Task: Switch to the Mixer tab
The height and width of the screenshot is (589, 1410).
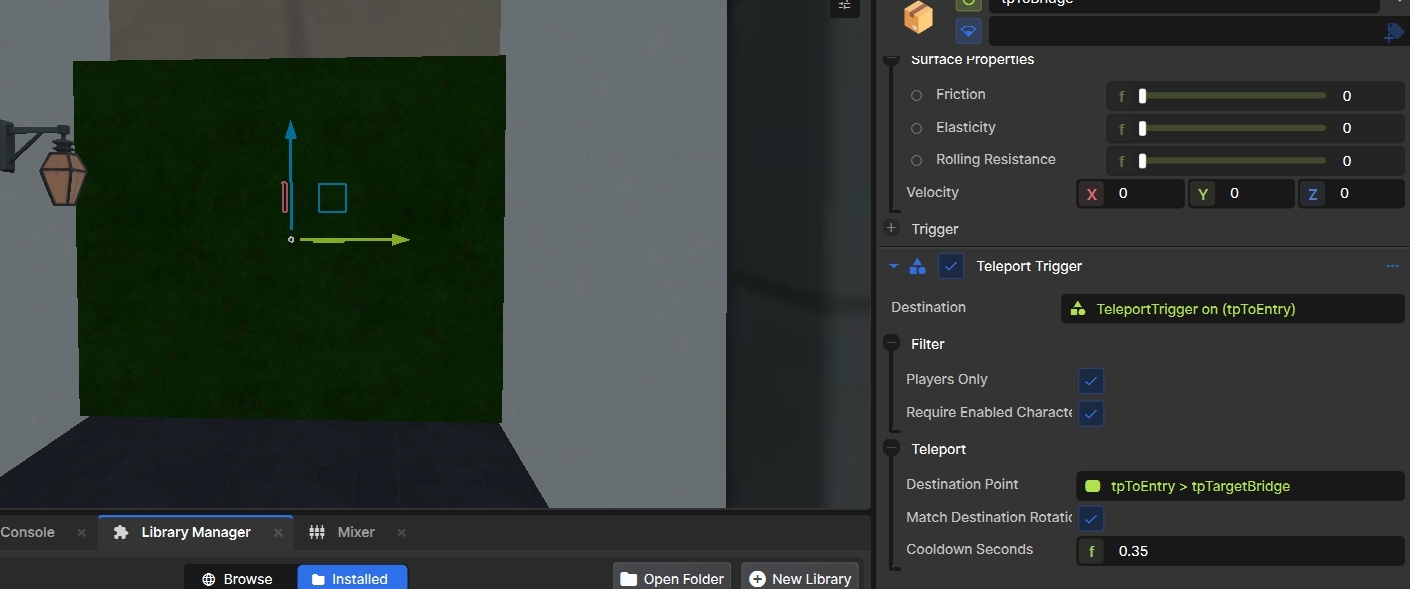Action: 355,532
